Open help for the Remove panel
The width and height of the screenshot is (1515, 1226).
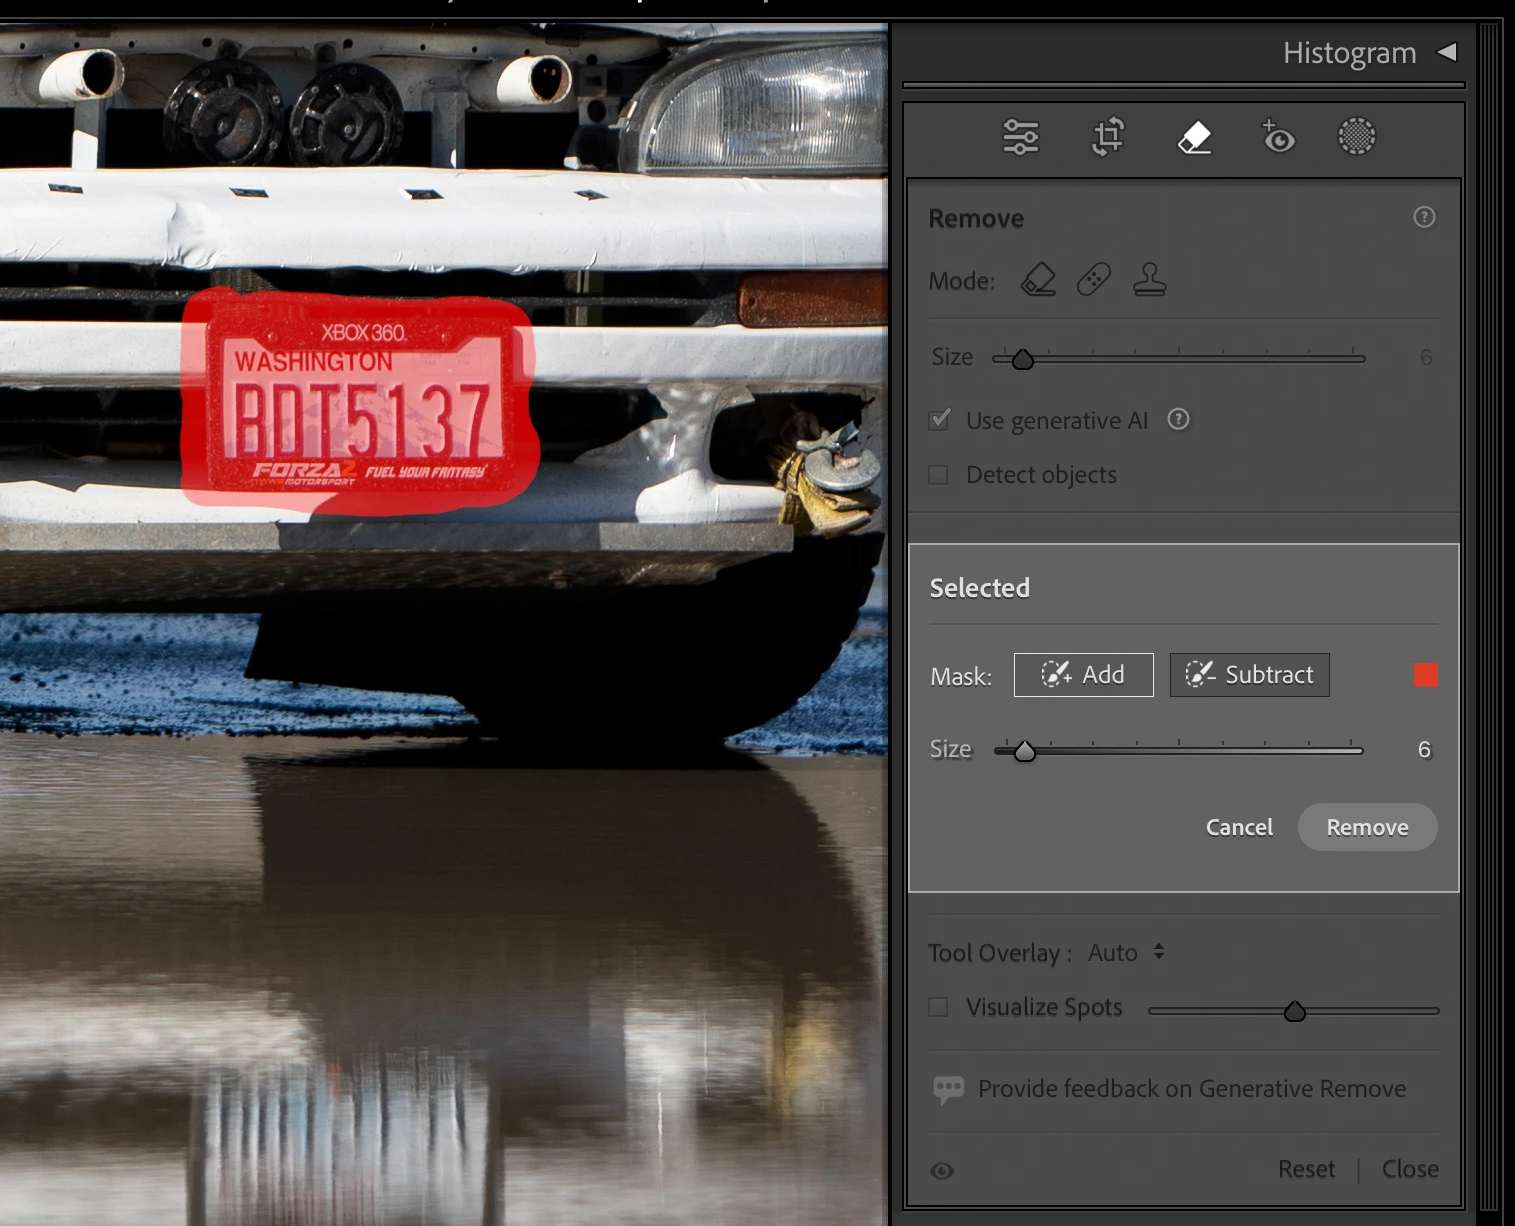tap(1424, 217)
